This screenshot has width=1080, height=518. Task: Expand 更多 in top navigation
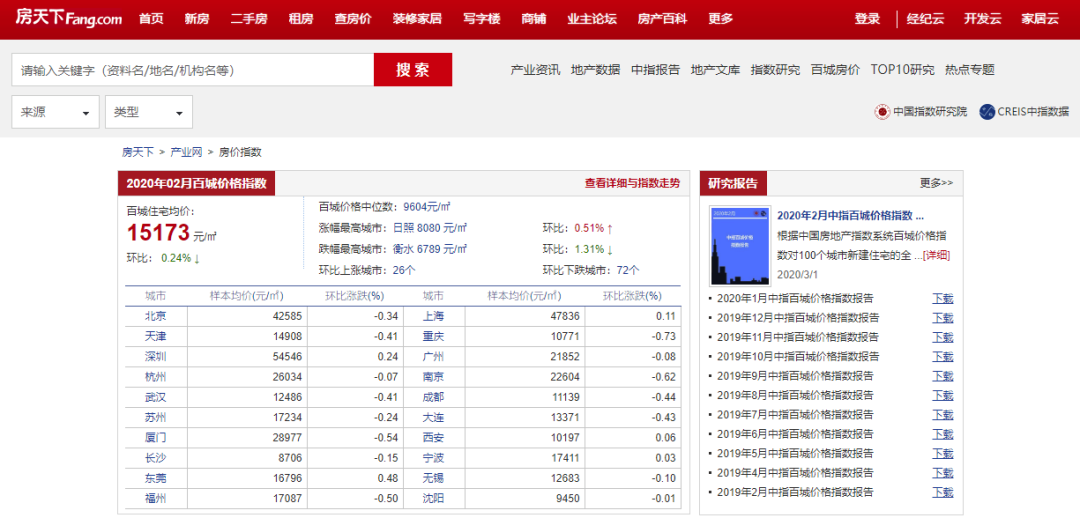(720, 19)
